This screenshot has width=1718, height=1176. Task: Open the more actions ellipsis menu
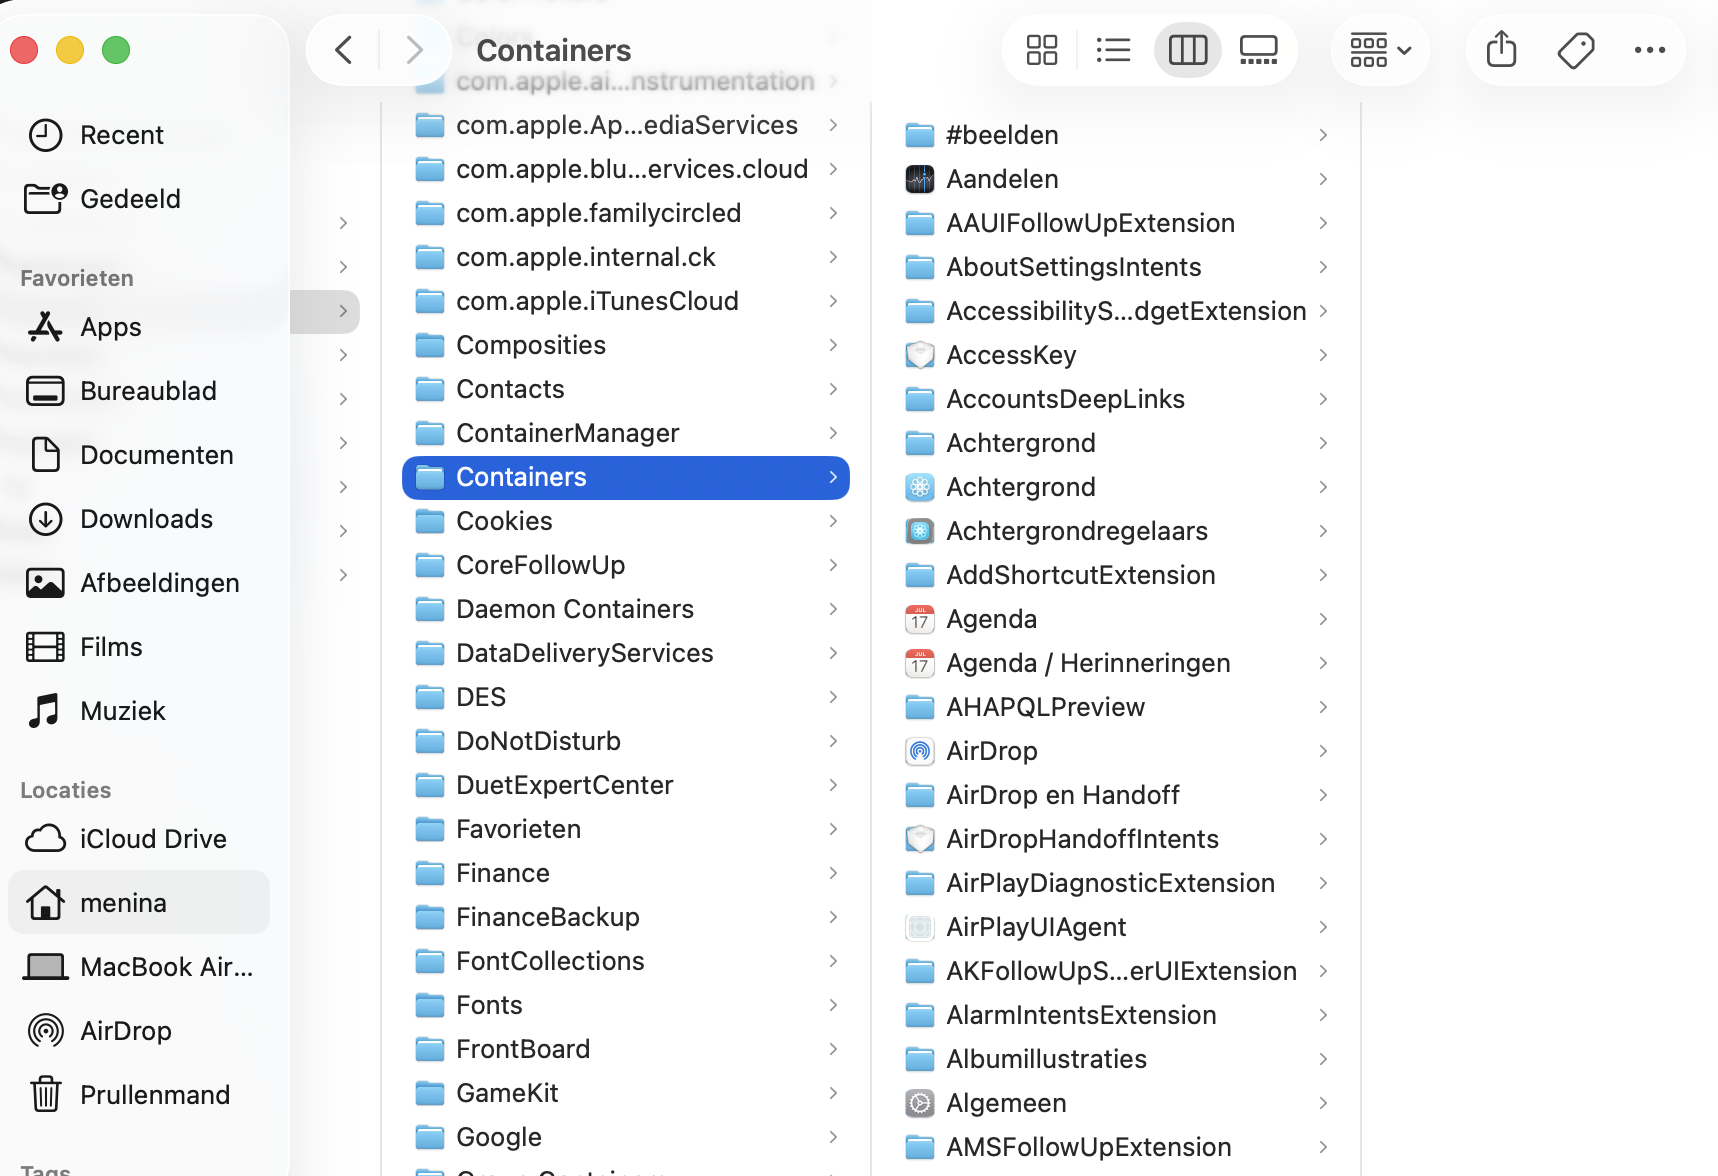[x=1649, y=49]
